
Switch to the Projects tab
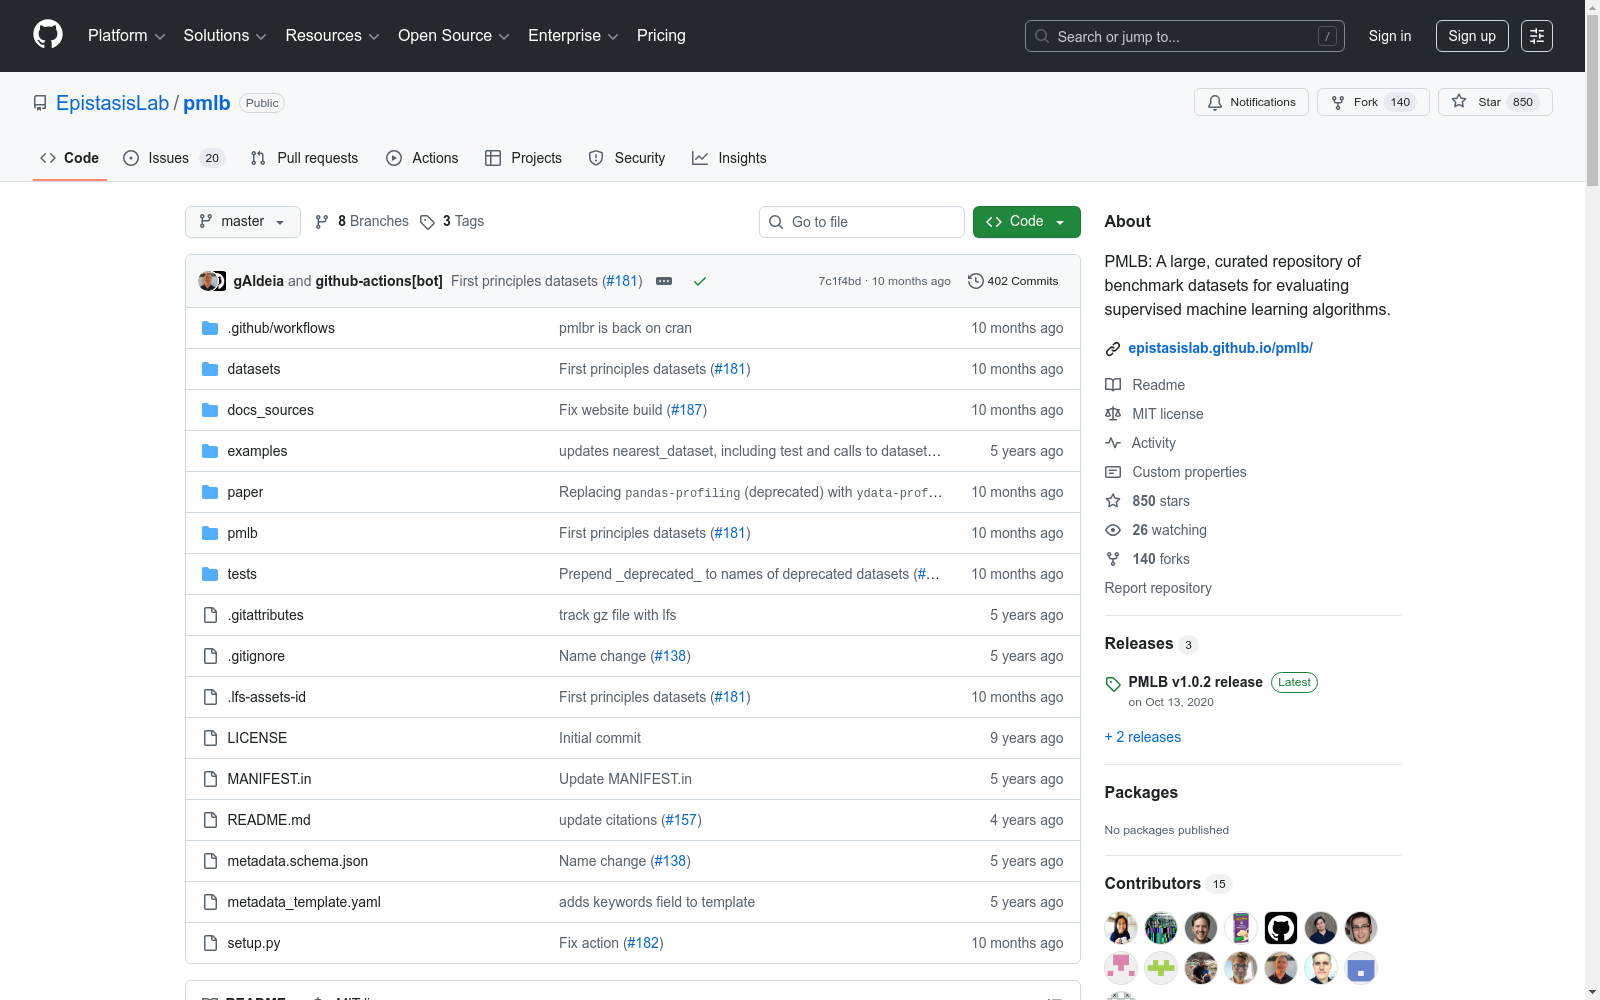[523, 158]
